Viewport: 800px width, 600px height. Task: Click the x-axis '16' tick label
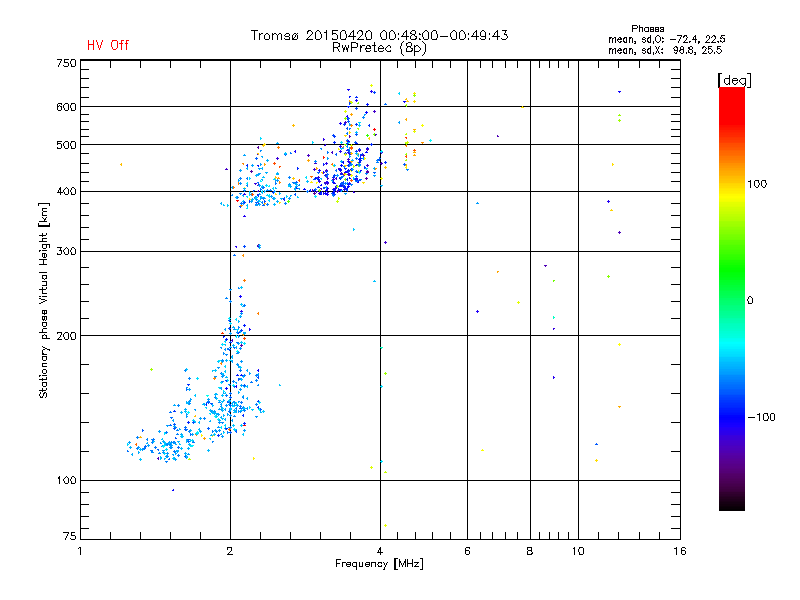[x=680, y=551]
